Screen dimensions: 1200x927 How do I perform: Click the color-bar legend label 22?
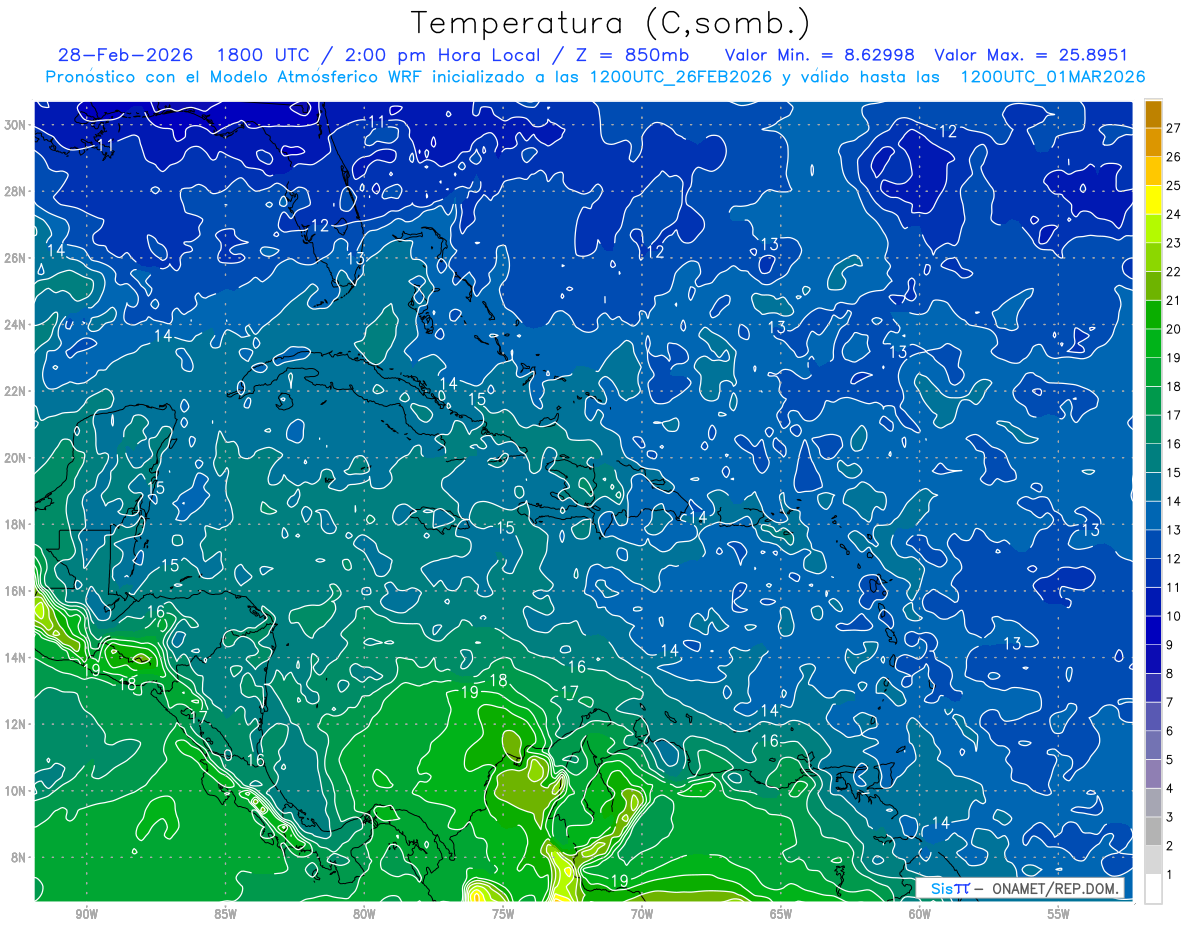click(1174, 272)
